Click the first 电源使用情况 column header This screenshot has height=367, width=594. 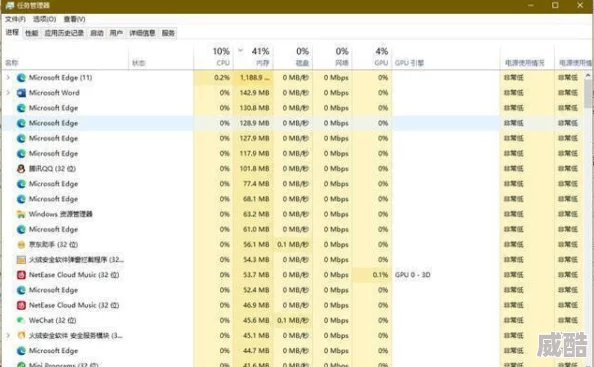[x=527, y=57]
